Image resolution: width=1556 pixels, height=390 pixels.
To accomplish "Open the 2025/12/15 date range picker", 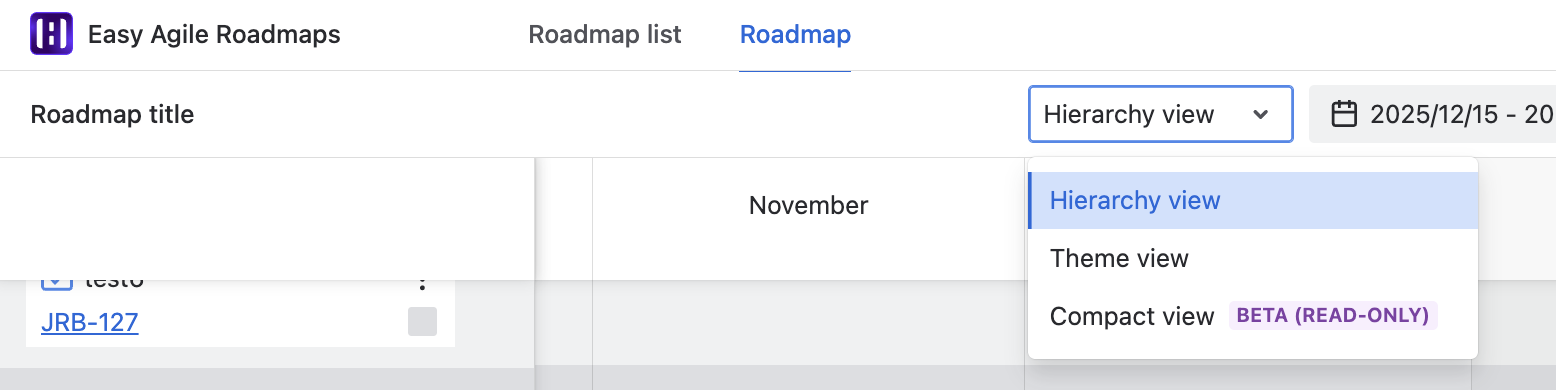I will point(1434,114).
